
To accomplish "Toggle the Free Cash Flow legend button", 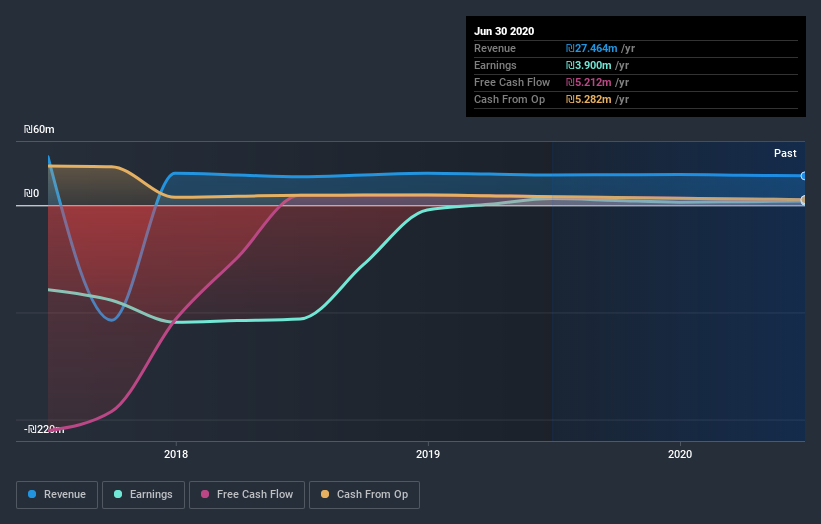I will pyautogui.click(x=247, y=495).
